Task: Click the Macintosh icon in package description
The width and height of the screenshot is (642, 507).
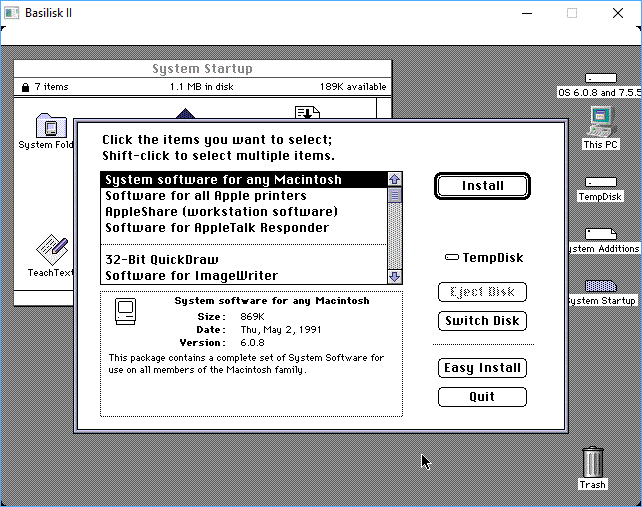Action: point(125,311)
